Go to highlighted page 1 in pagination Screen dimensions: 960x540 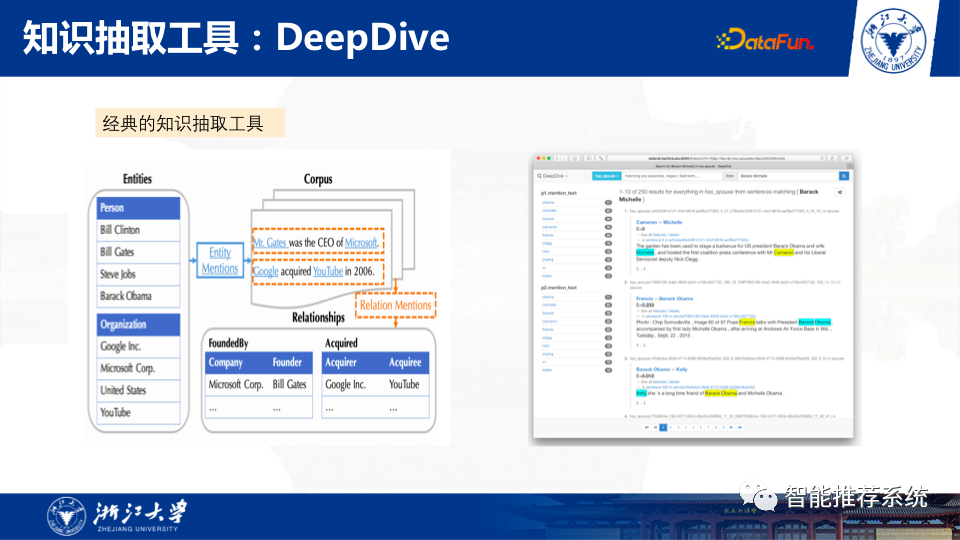click(x=663, y=427)
